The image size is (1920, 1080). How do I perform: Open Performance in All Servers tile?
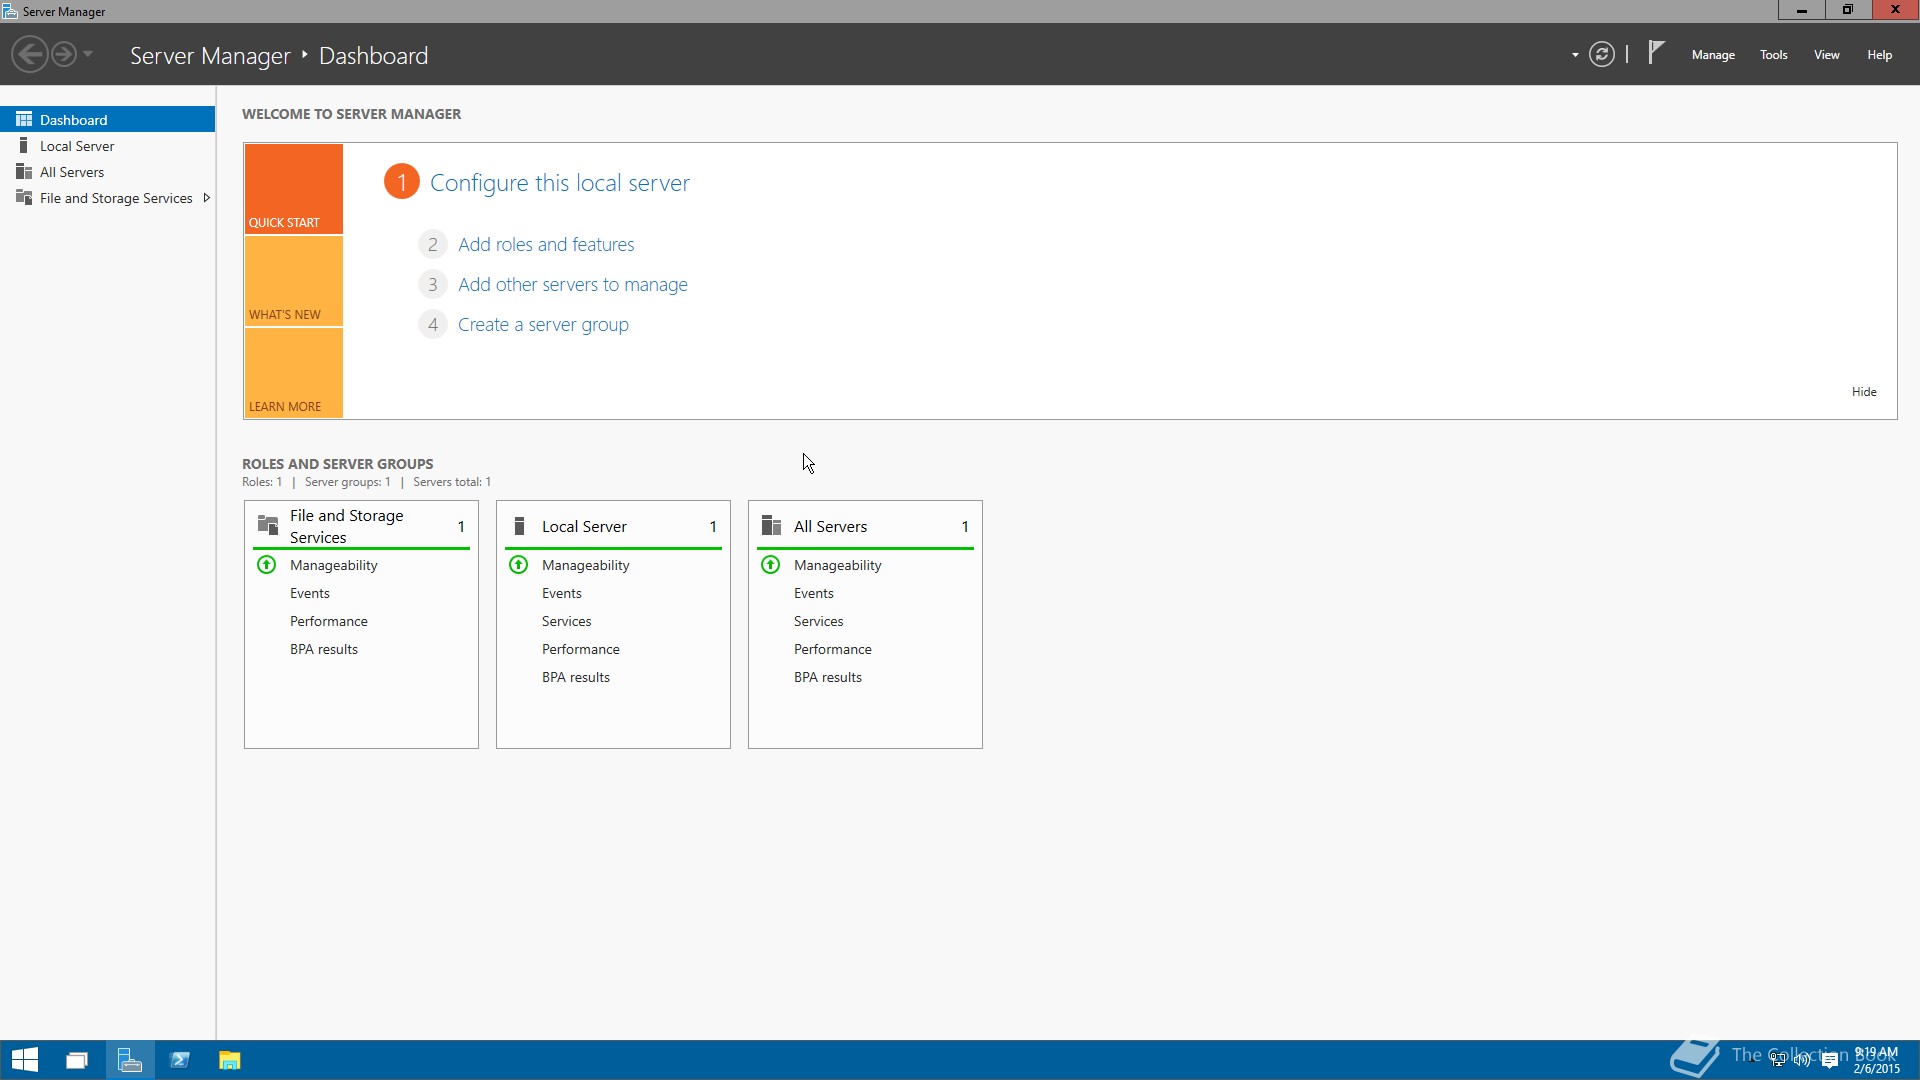coord(832,649)
